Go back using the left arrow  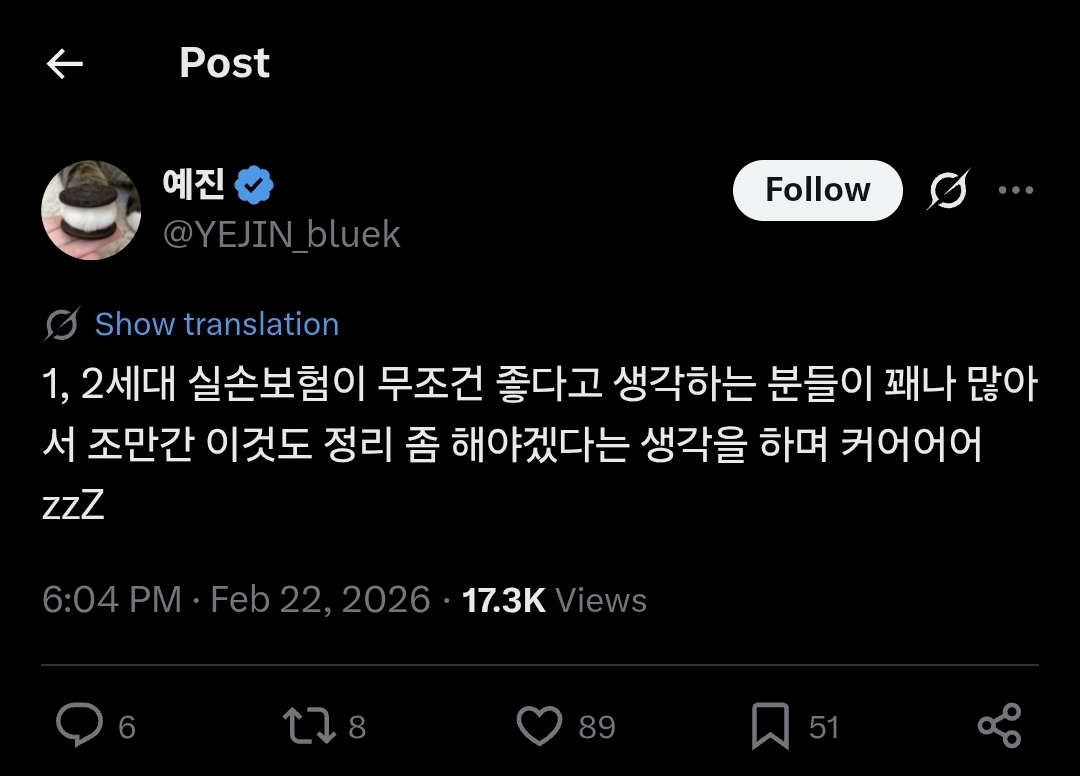tap(65, 65)
